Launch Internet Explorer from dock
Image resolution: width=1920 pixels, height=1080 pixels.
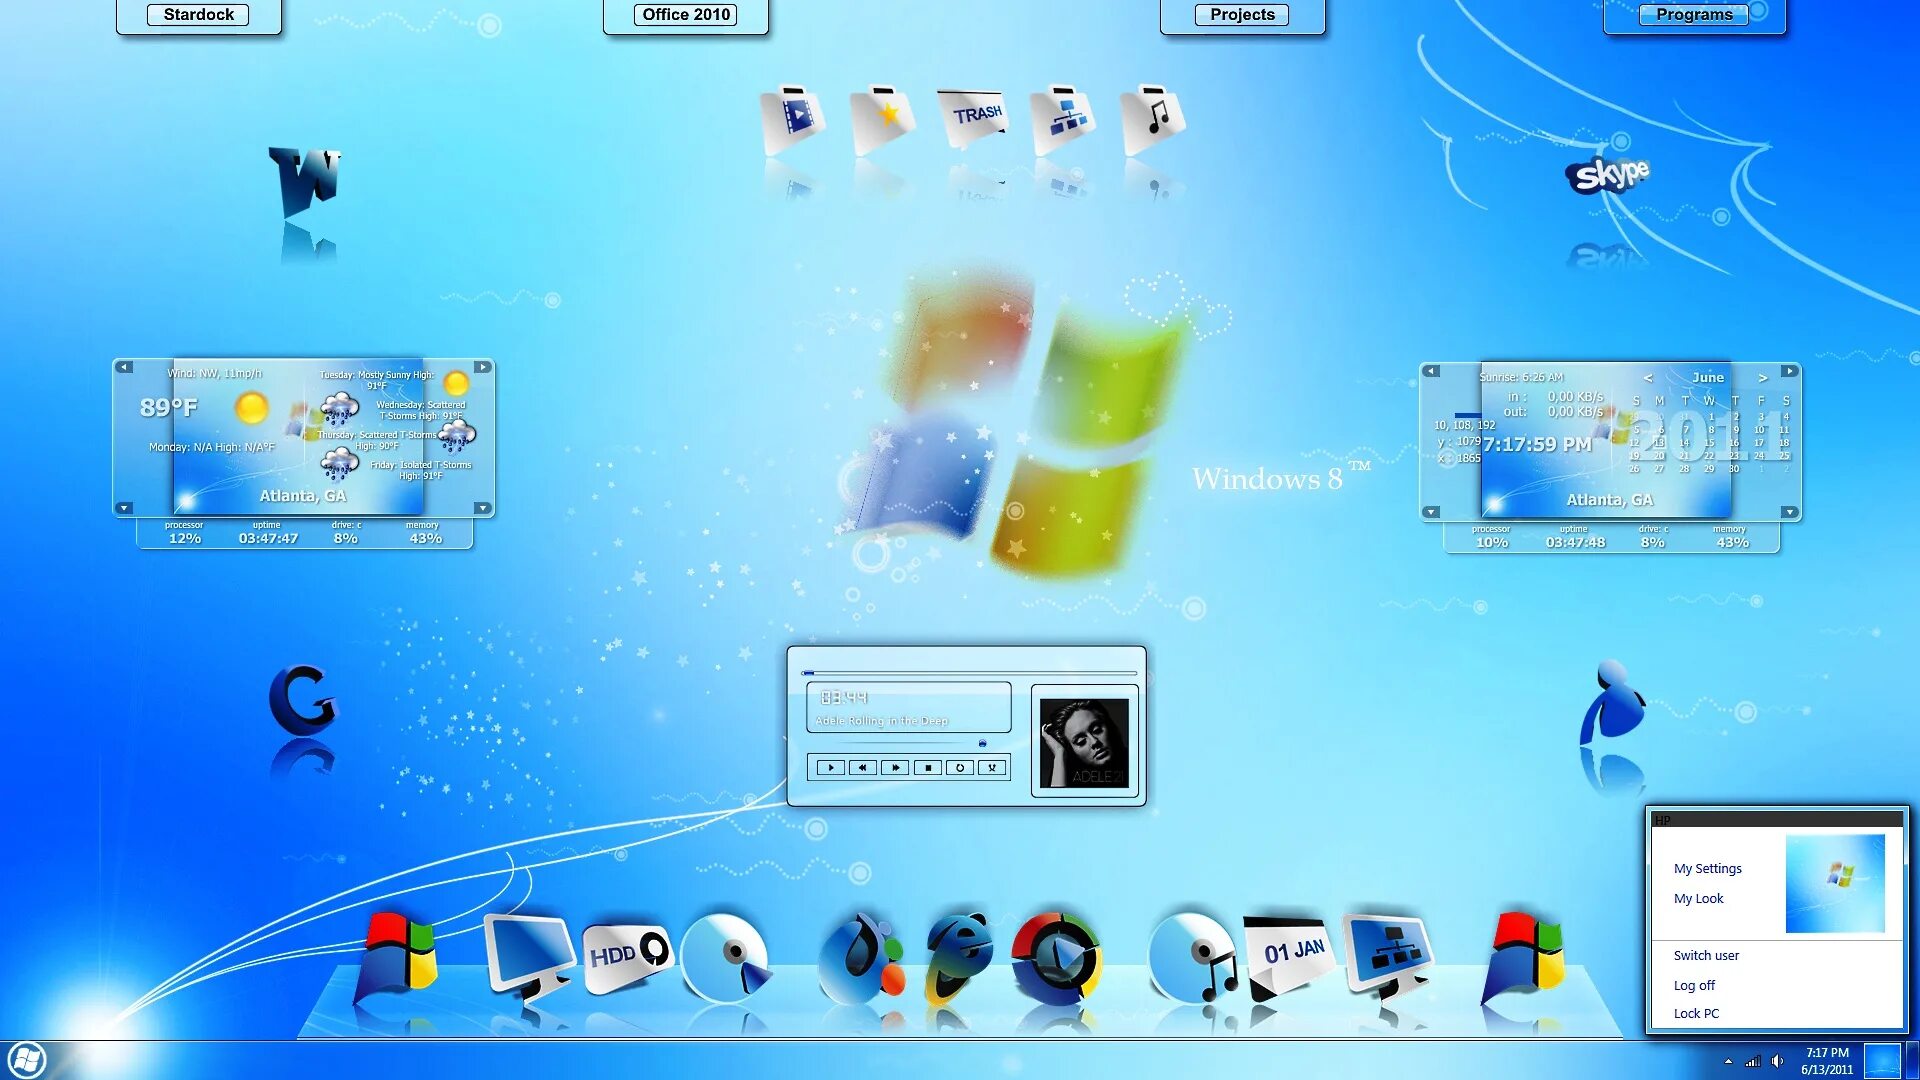[x=958, y=955]
